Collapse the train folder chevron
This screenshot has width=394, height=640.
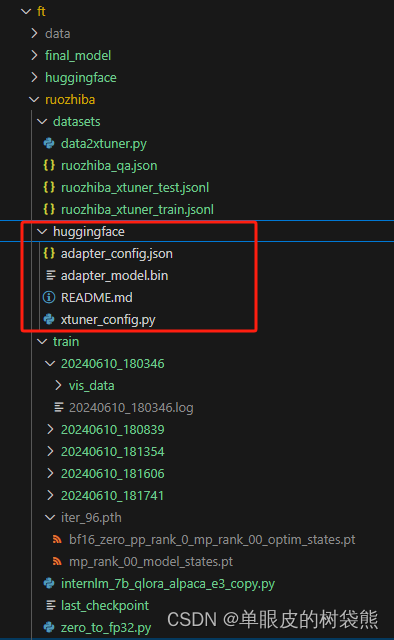pos(42,342)
